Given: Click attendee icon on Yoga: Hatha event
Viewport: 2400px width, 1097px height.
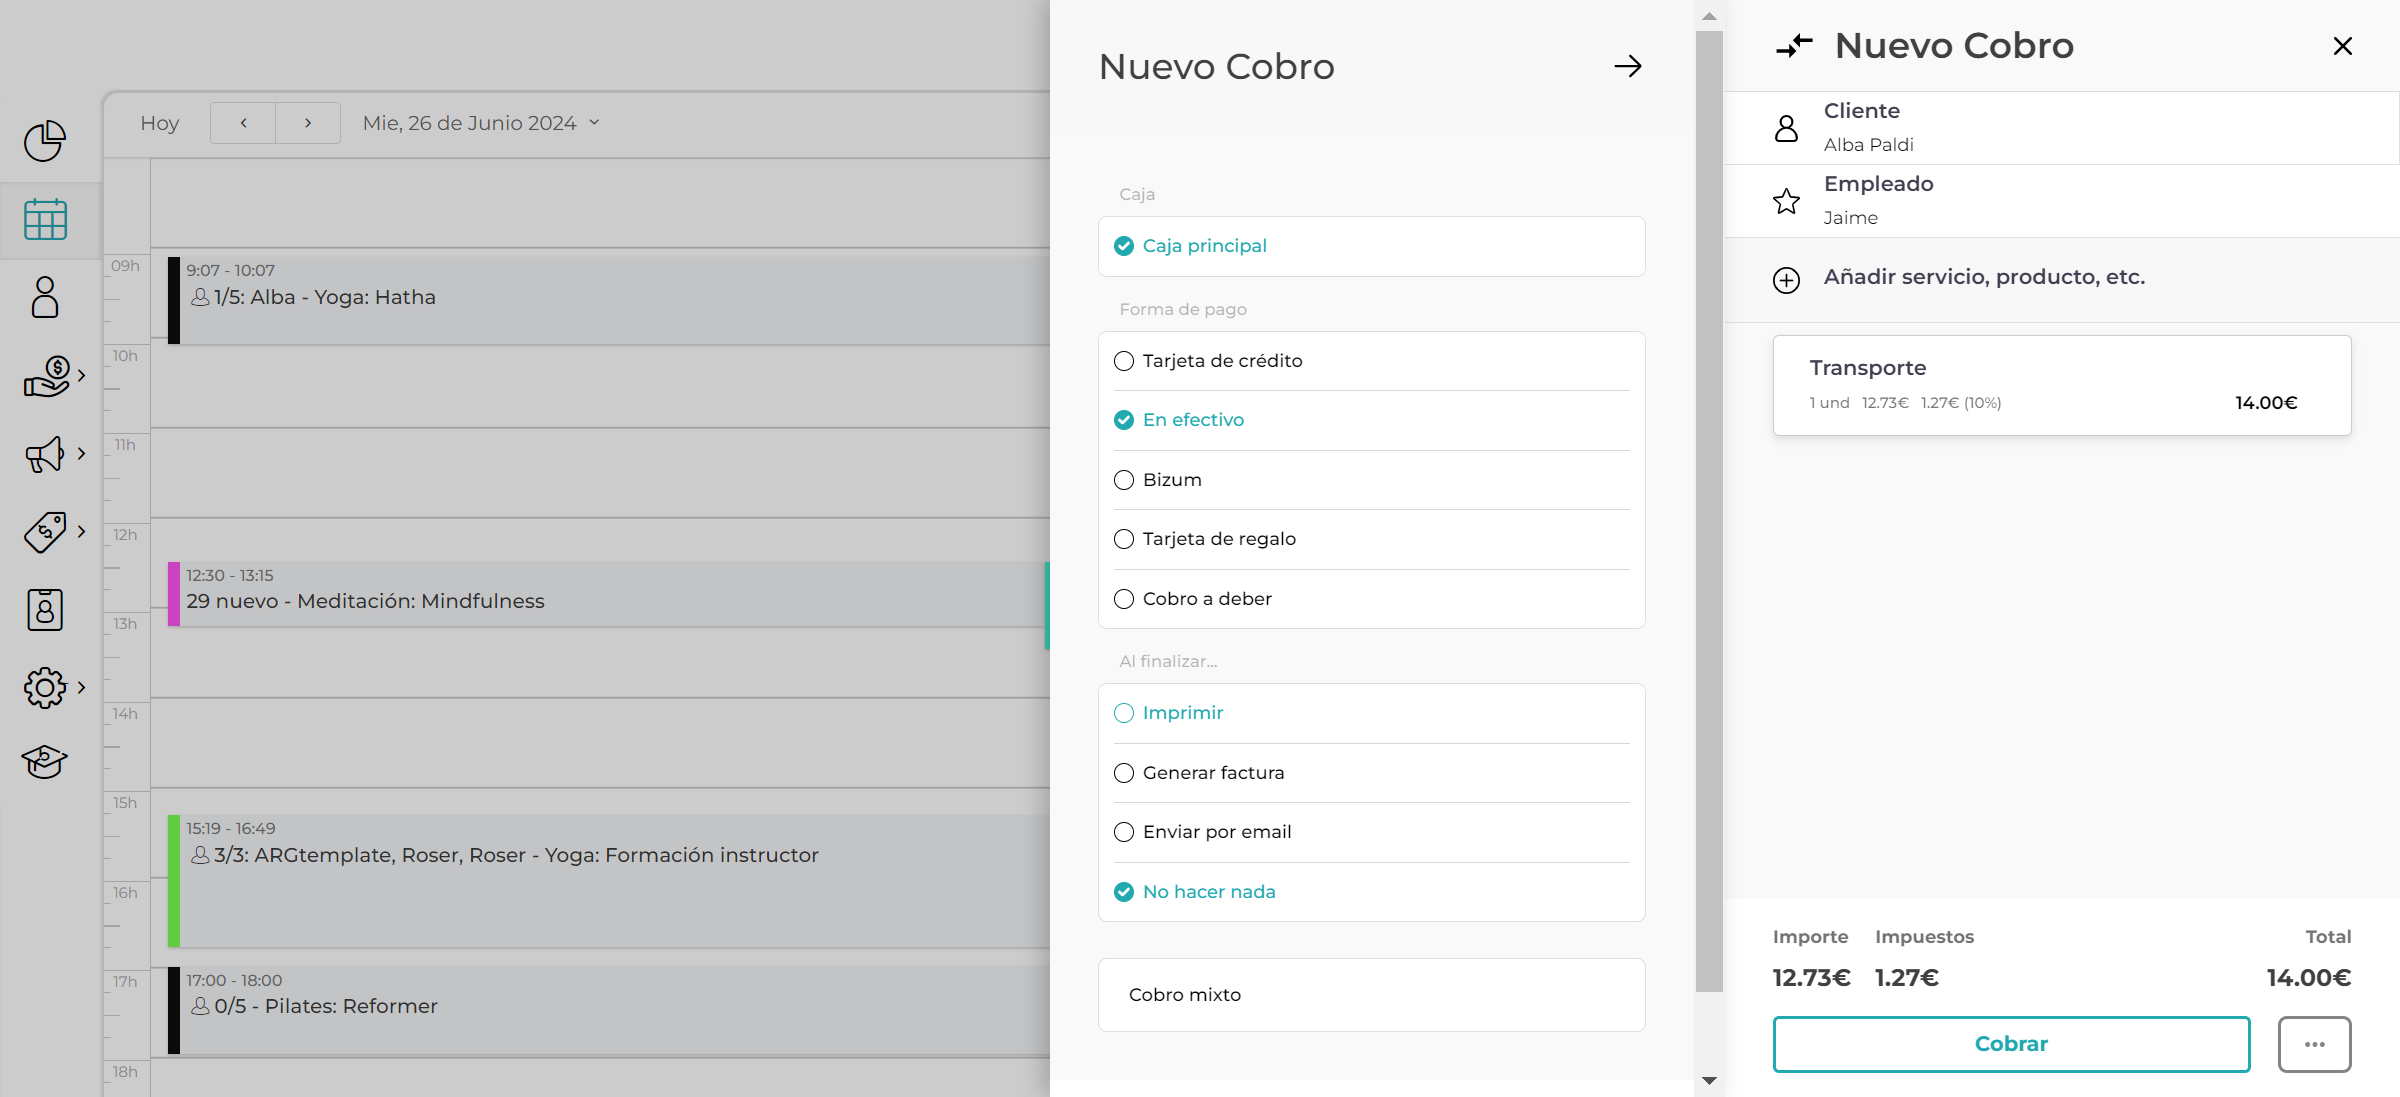Looking at the screenshot, I should click(x=200, y=297).
